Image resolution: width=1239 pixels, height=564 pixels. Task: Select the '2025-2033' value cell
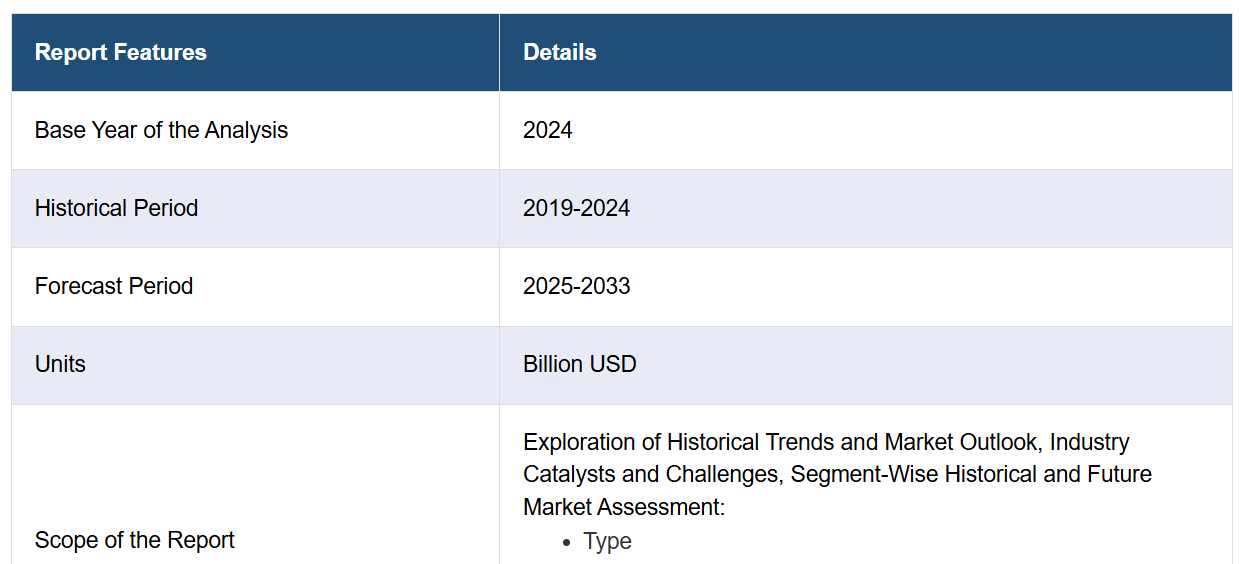tap(866, 286)
